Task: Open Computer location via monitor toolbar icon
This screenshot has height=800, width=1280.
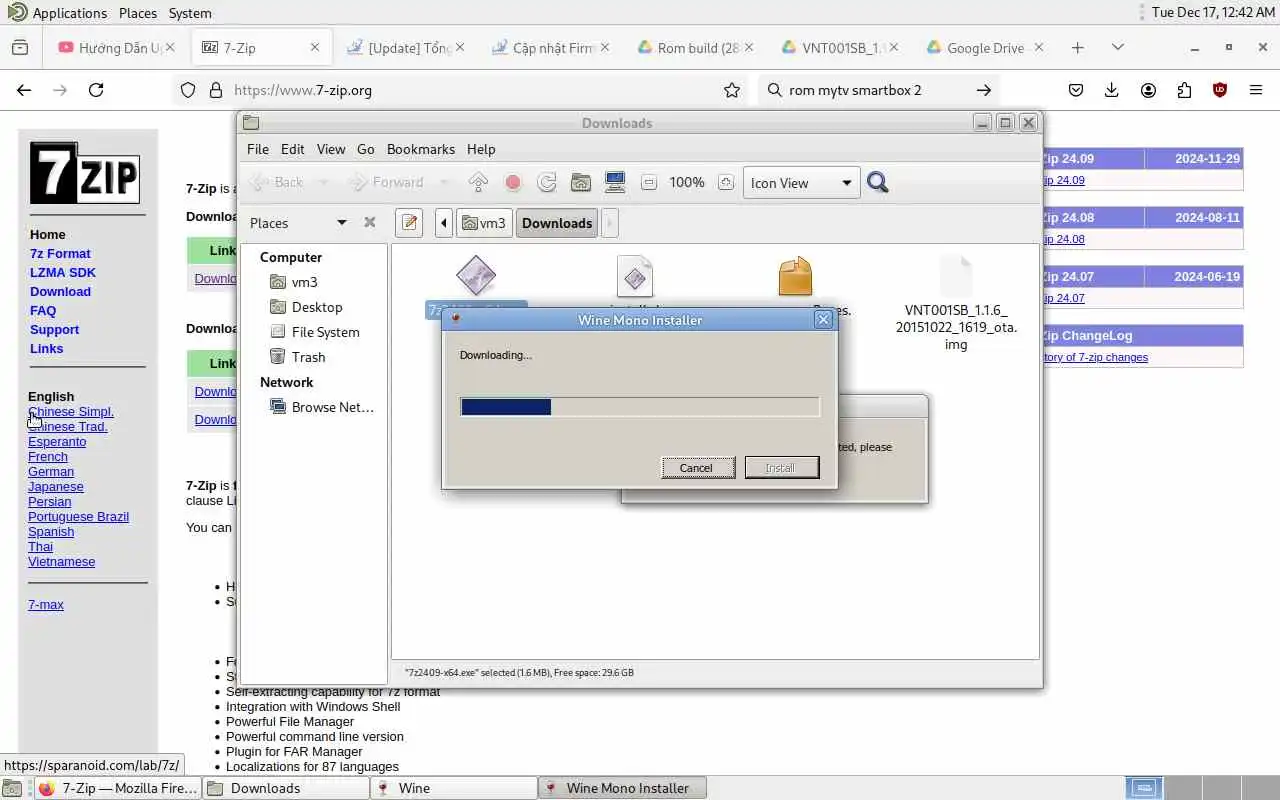Action: pyautogui.click(x=615, y=182)
